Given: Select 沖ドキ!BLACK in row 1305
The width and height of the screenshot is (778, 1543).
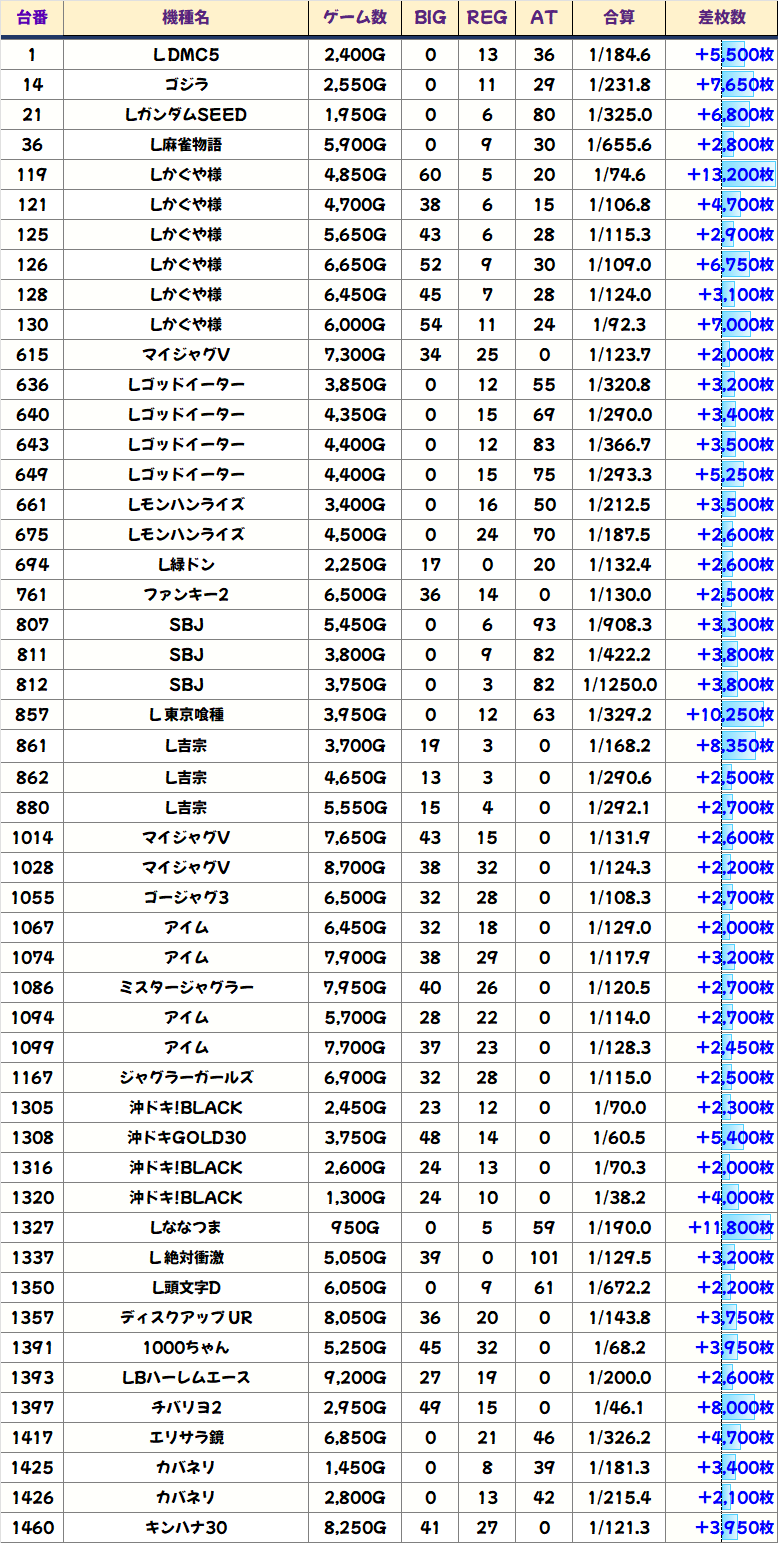Looking at the screenshot, I should pos(186,1107).
